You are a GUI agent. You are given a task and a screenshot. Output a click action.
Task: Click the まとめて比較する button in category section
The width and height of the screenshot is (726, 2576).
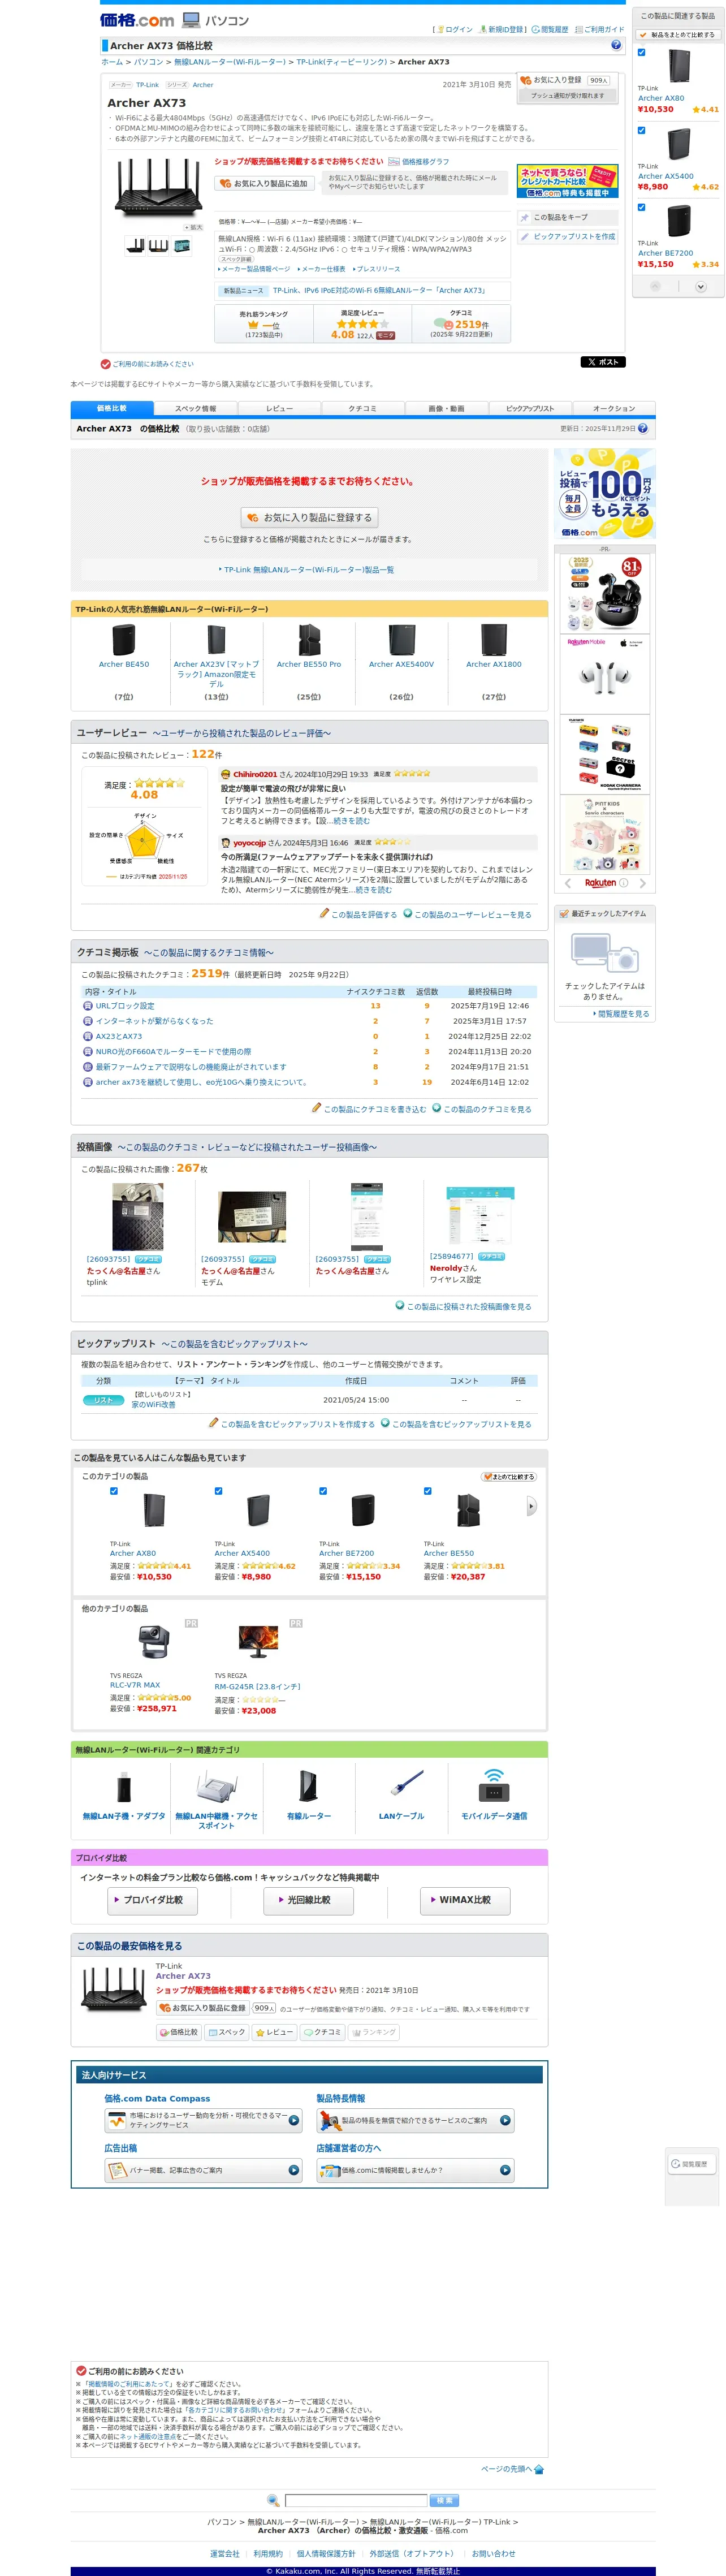[509, 1476]
